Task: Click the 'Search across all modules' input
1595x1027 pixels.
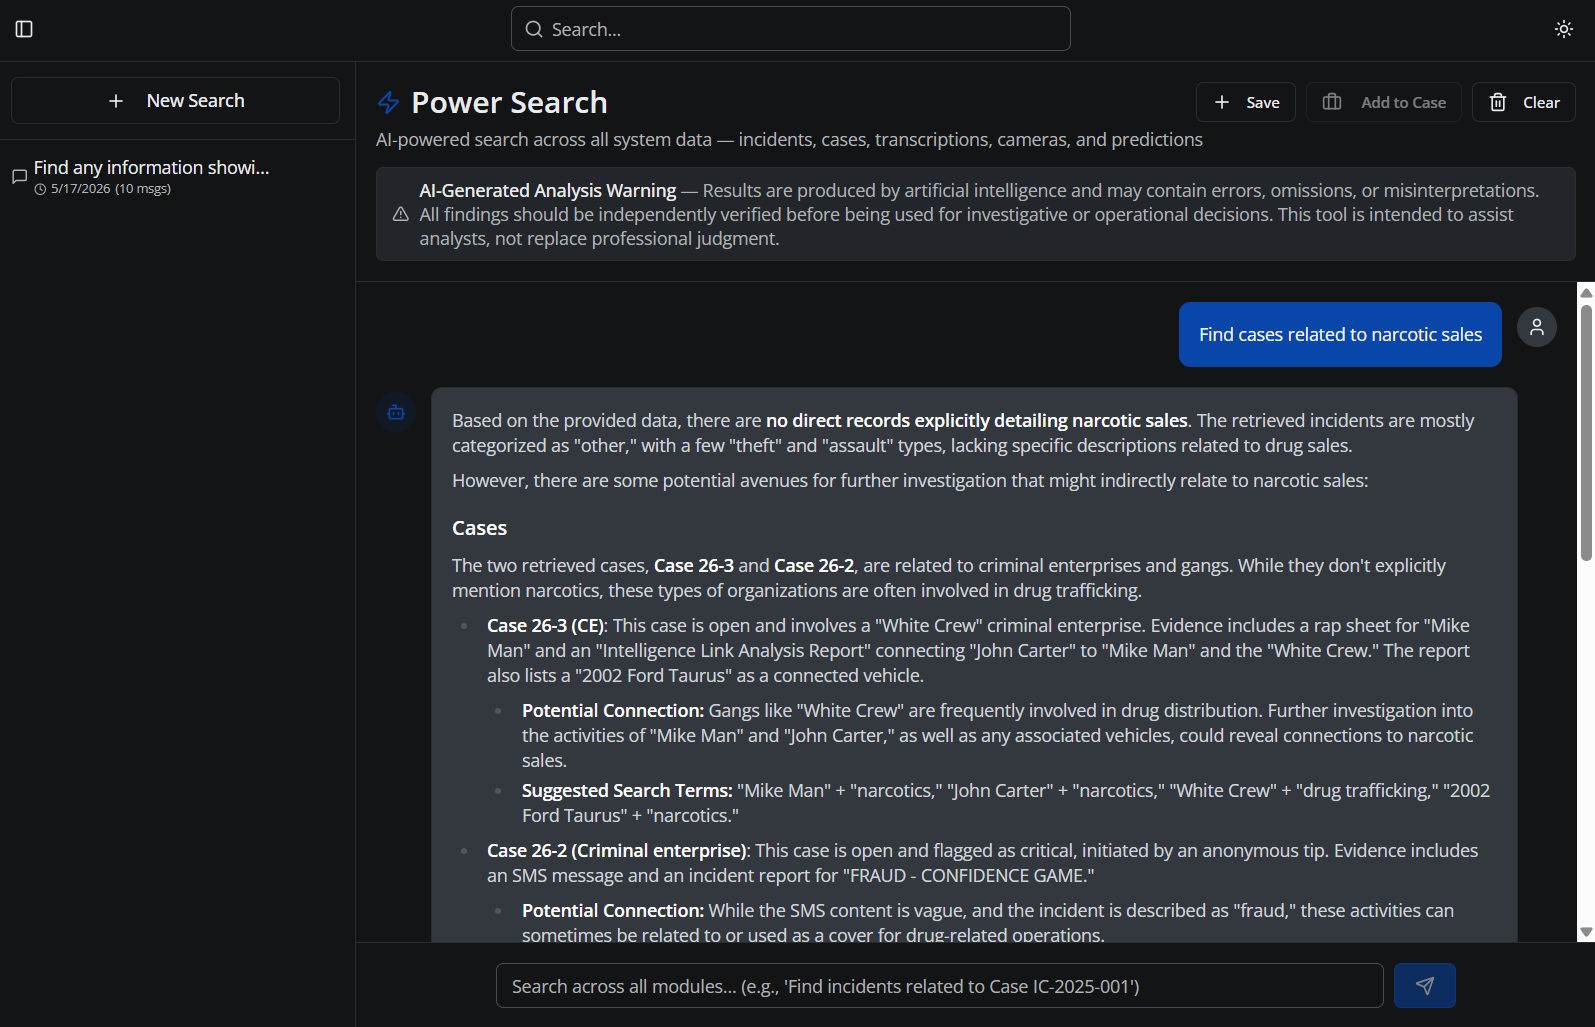Action: point(940,986)
